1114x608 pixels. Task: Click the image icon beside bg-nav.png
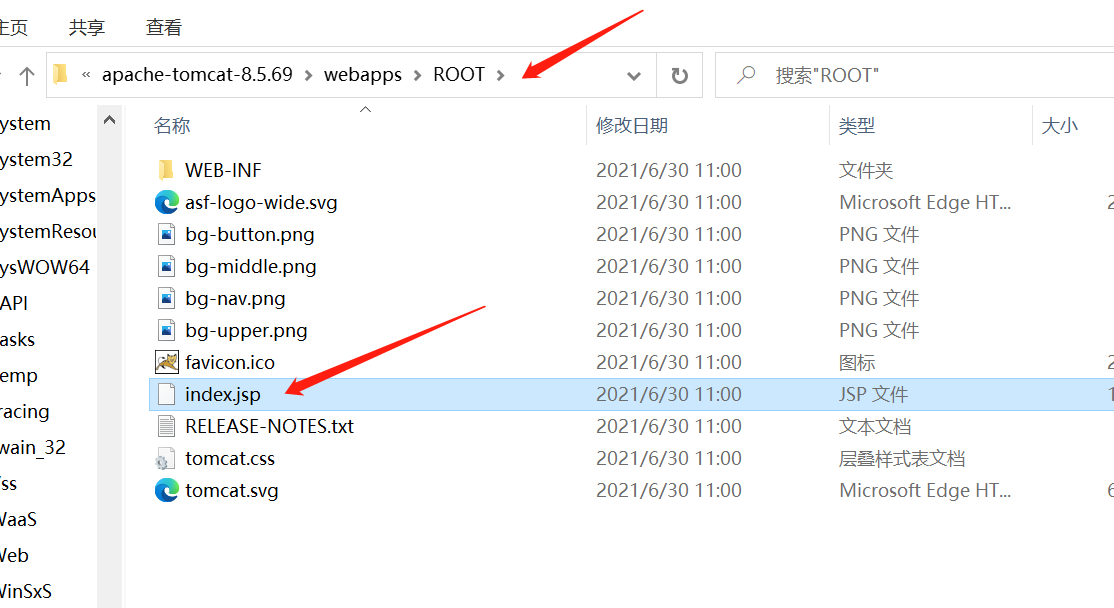coord(166,298)
